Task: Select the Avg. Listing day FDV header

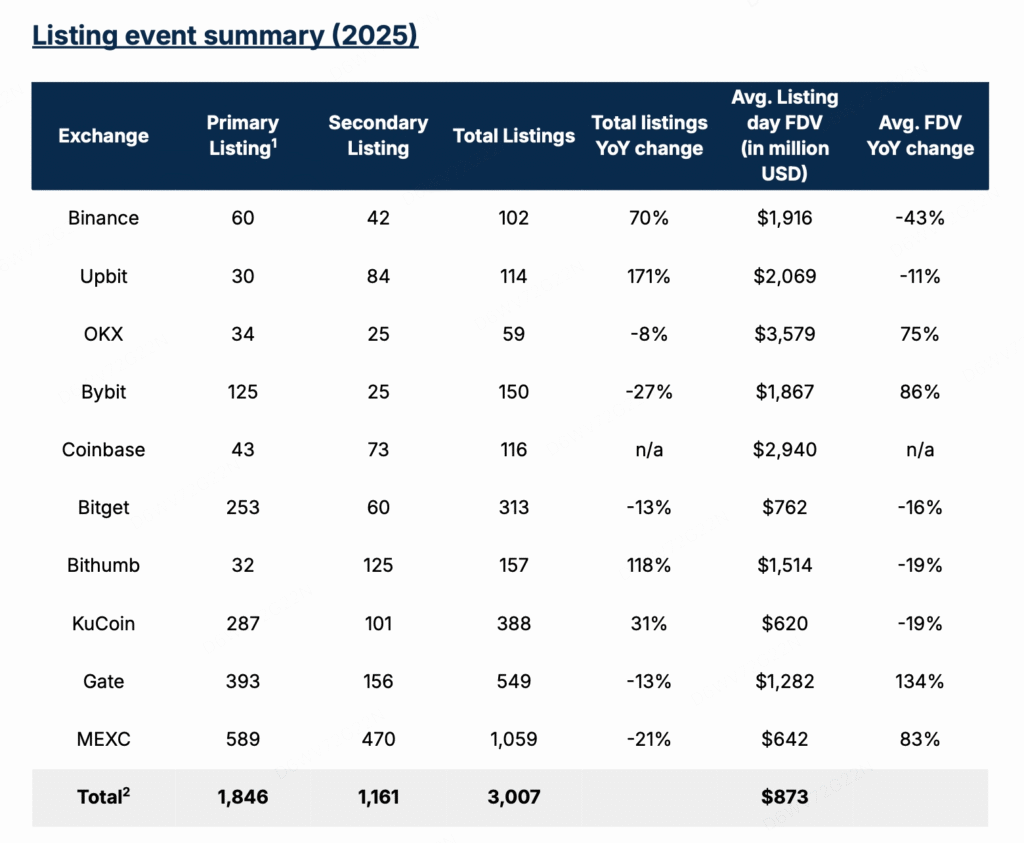Action: (784, 136)
